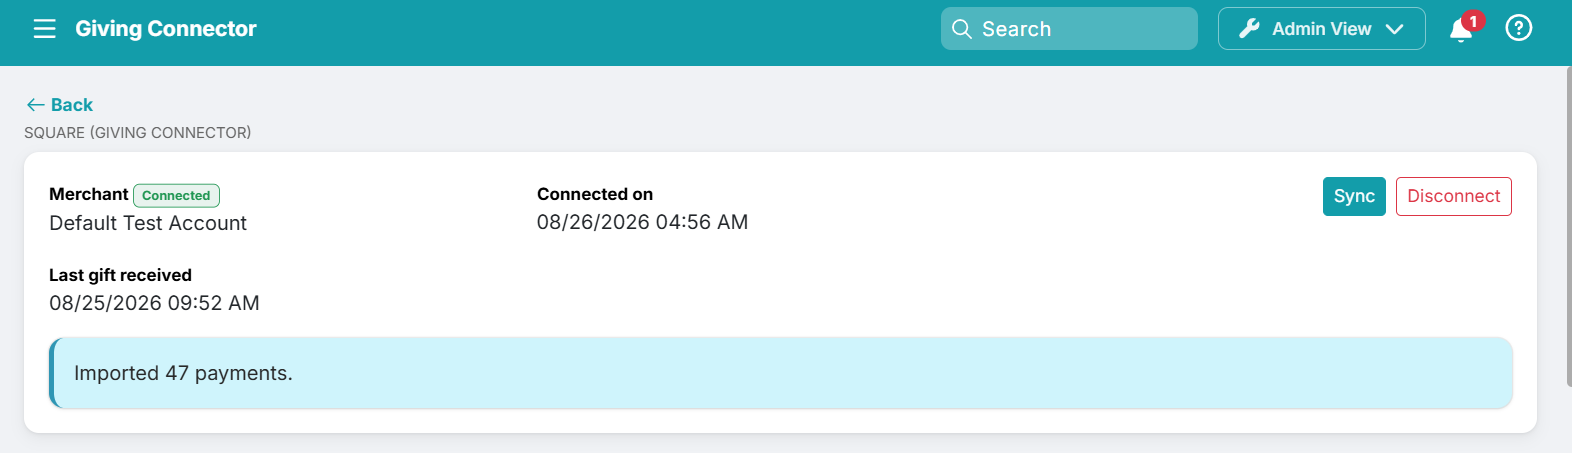Click the SQUARE (GIVING CONNECTOR) heading
The image size is (1572, 453).
click(x=138, y=133)
